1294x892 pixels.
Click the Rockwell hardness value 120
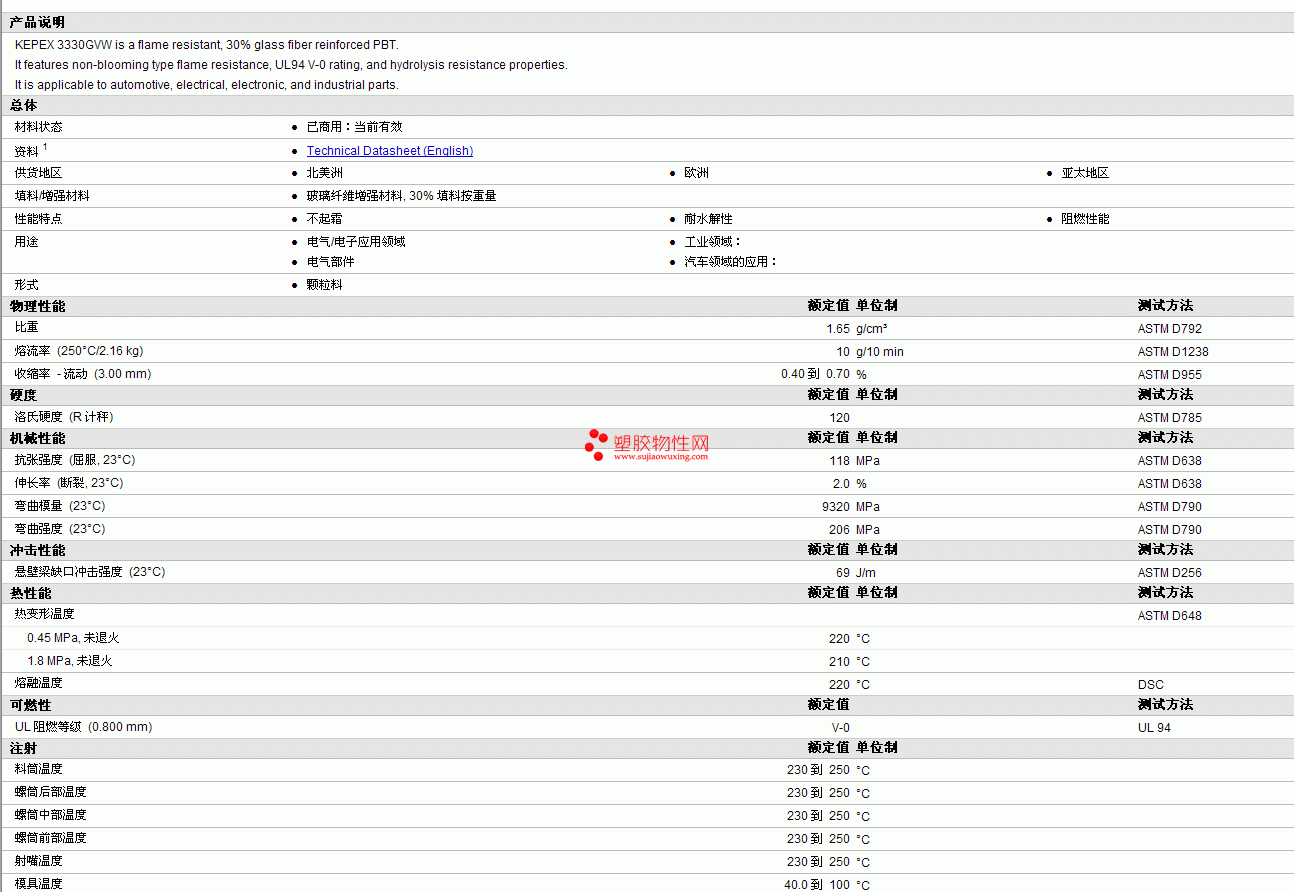[840, 418]
